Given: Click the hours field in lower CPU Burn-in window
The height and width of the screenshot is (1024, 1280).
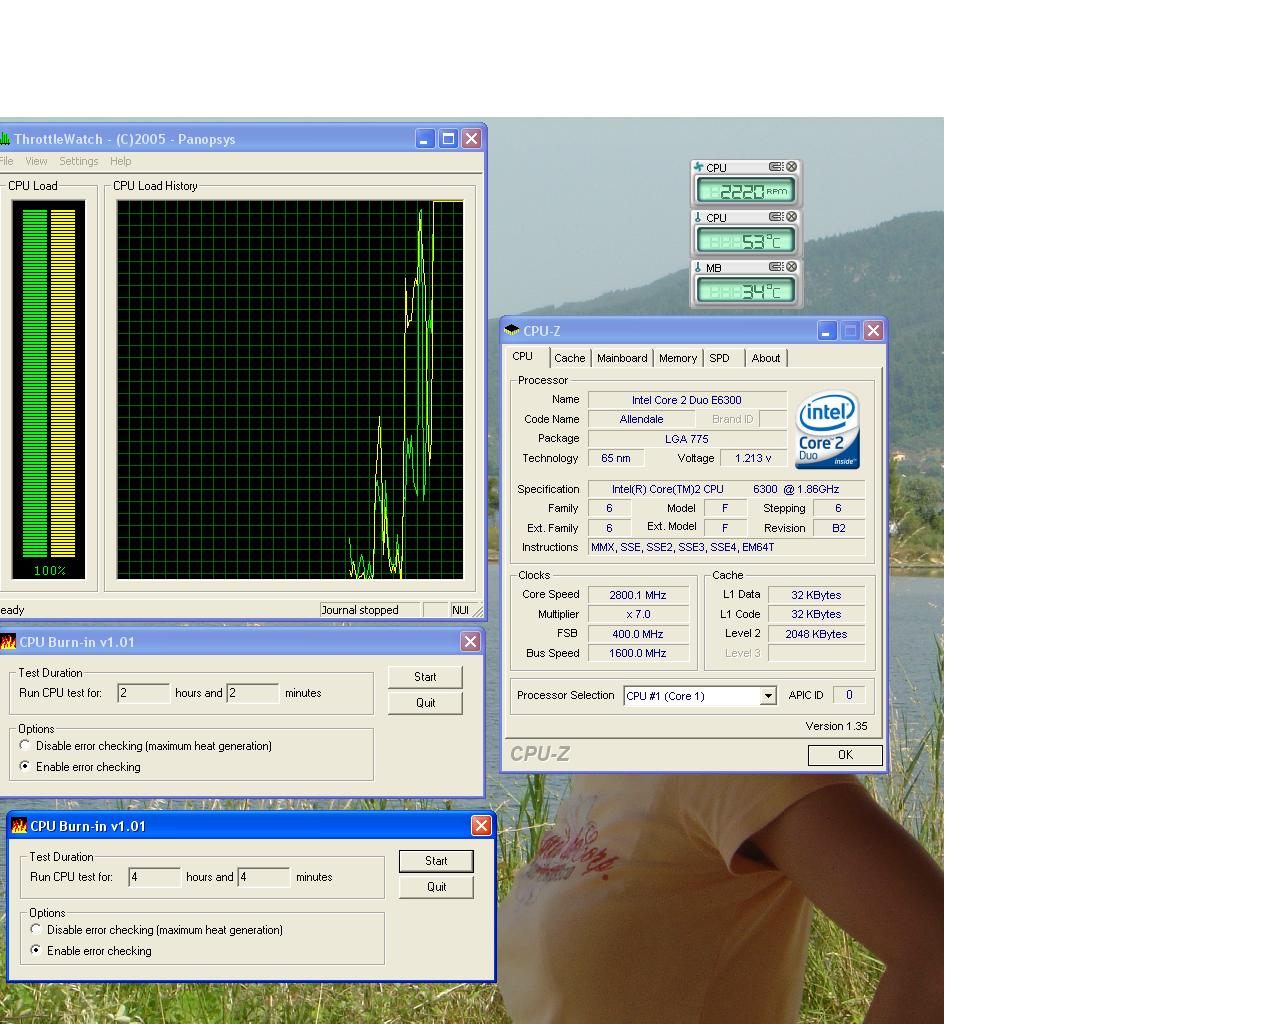Looking at the screenshot, I should click(x=155, y=877).
